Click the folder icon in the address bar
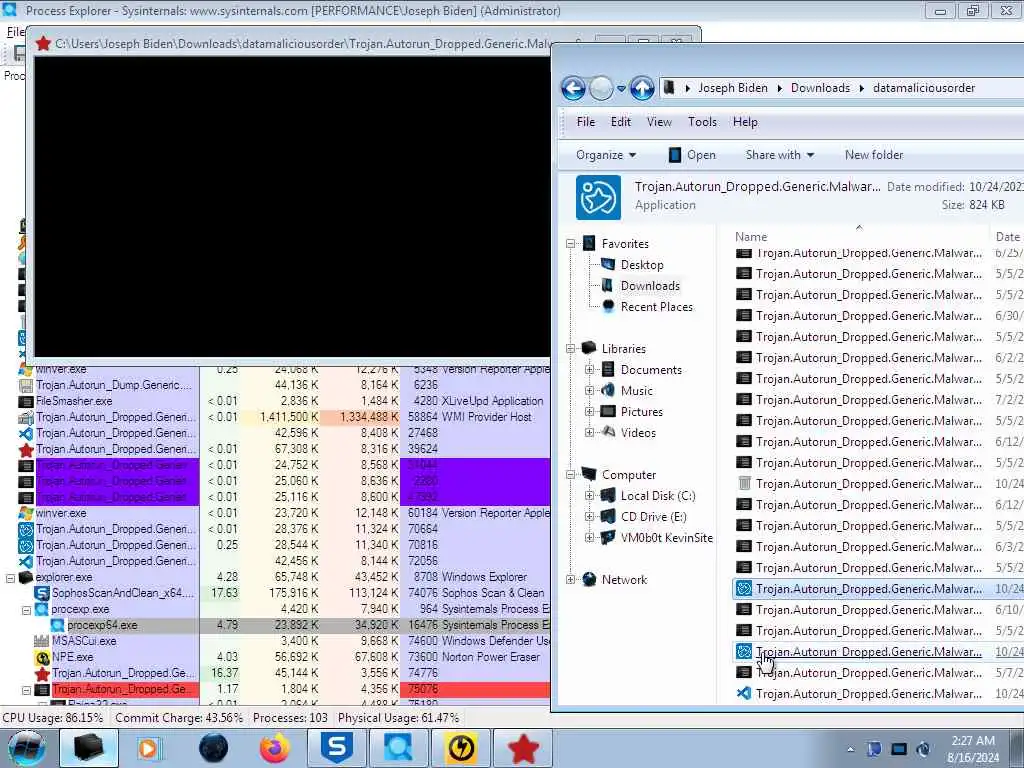 (669, 88)
